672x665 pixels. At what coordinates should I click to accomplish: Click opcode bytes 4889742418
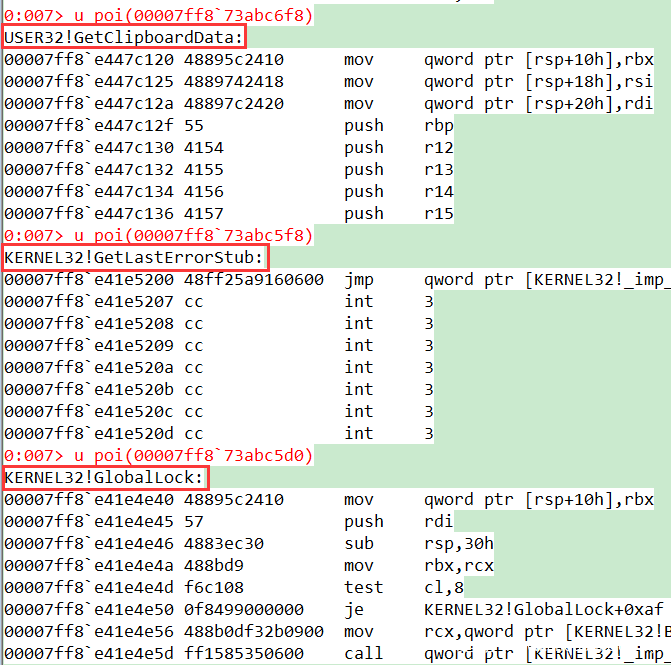click(234, 81)
